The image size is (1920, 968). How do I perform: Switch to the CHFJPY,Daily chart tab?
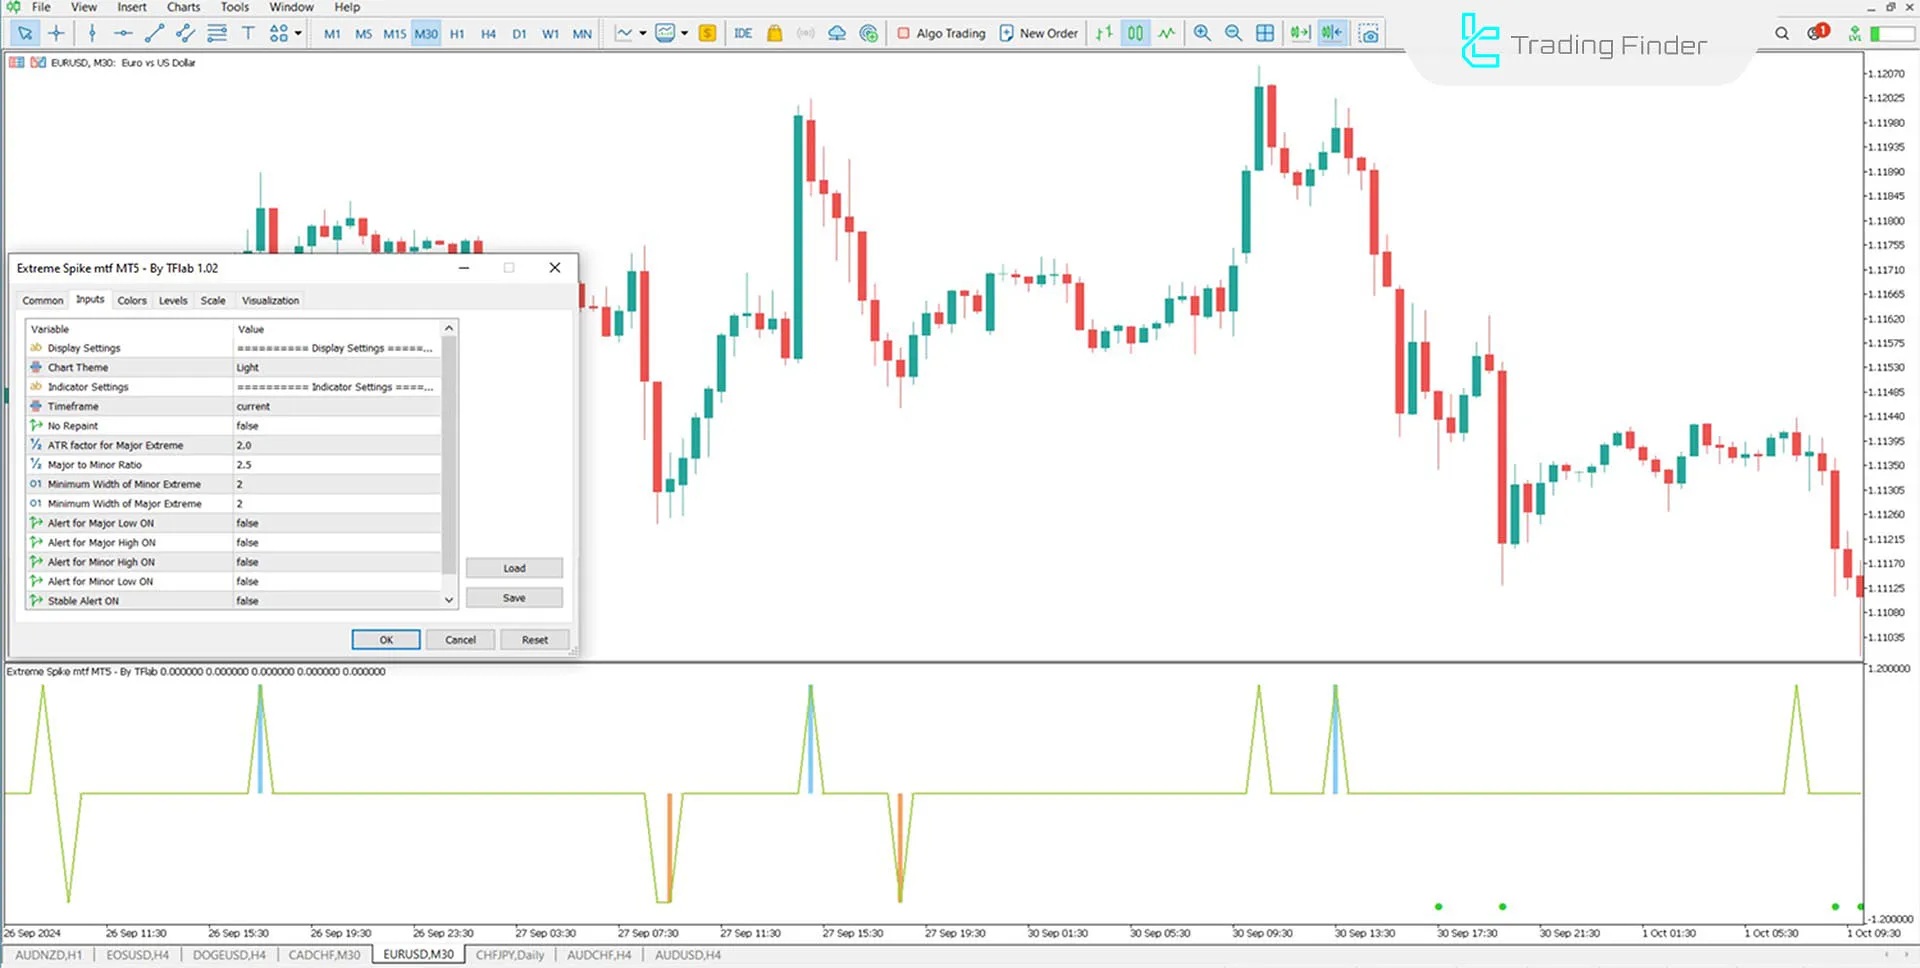pos(511,955)
